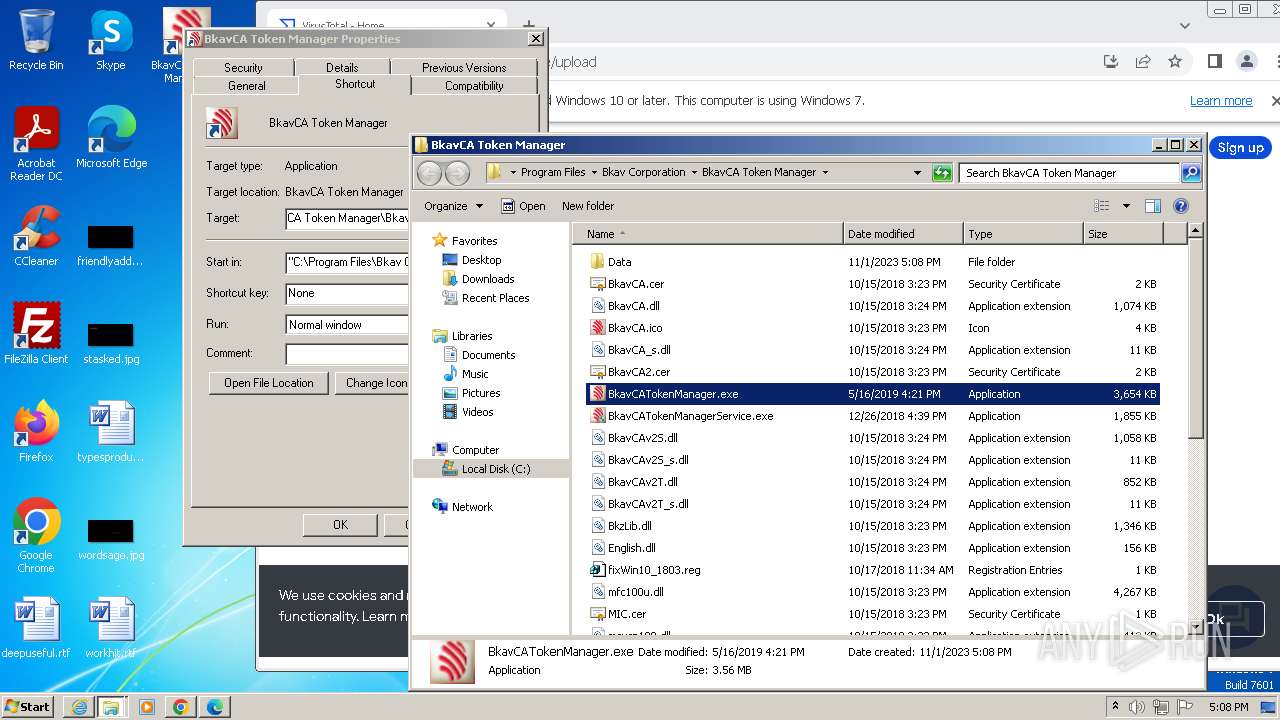Focus the Search BkavCA Token Manager field

(x=1069, y=173)
